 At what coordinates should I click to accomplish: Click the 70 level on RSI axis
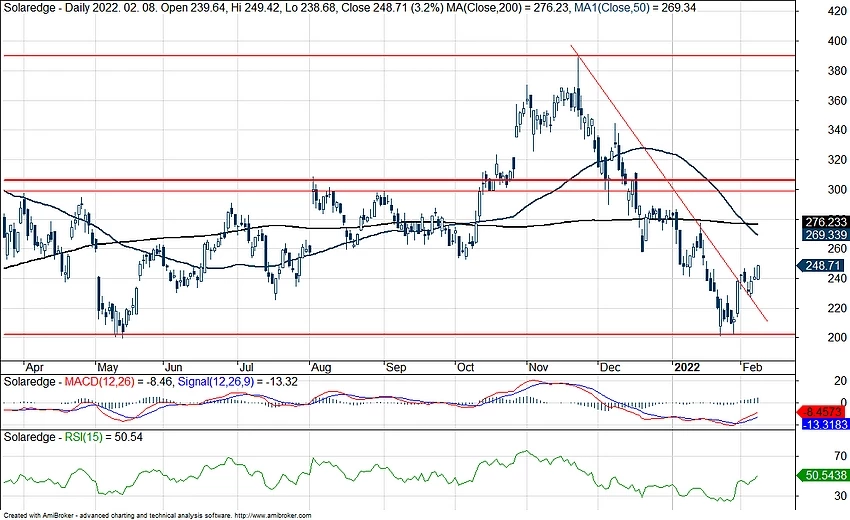(x=841, y=456)
